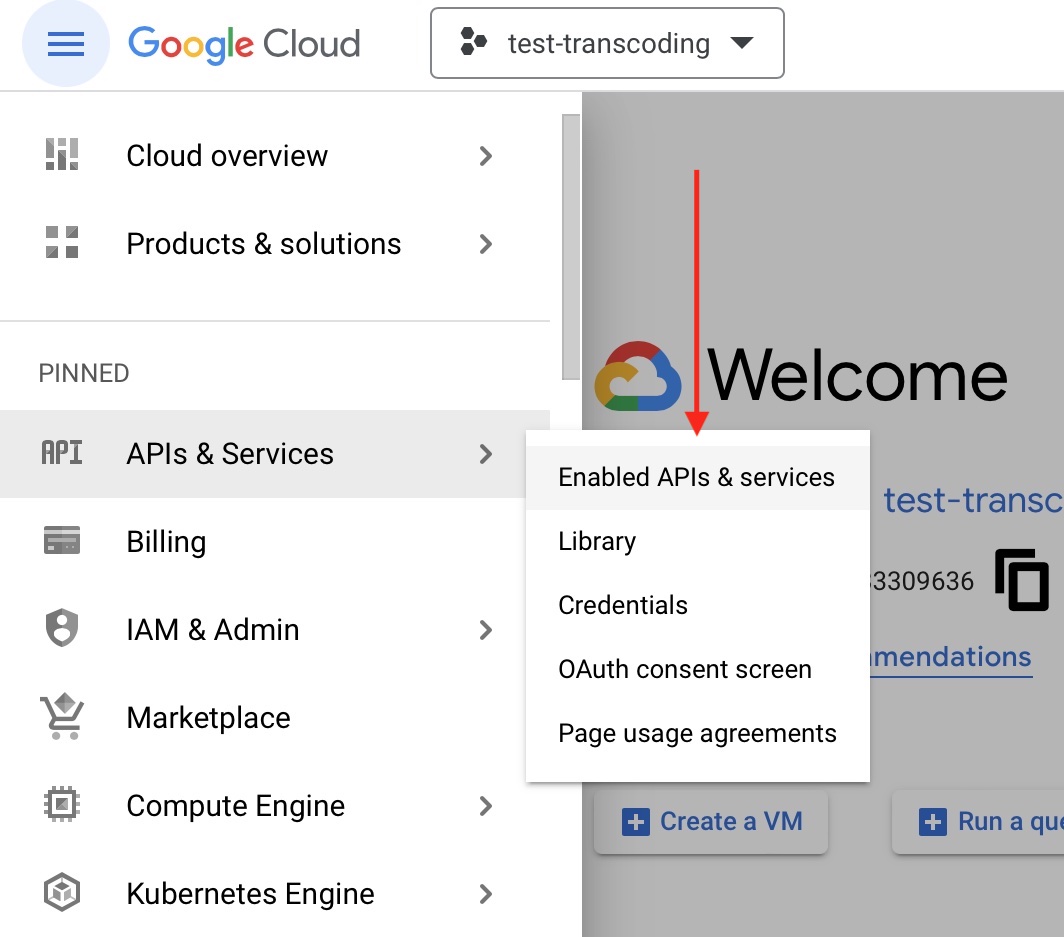The height and width of the screenshot is (937, 1064).
Task: Click the plus icon on Run a query
Action: click(x=933, y=822)
